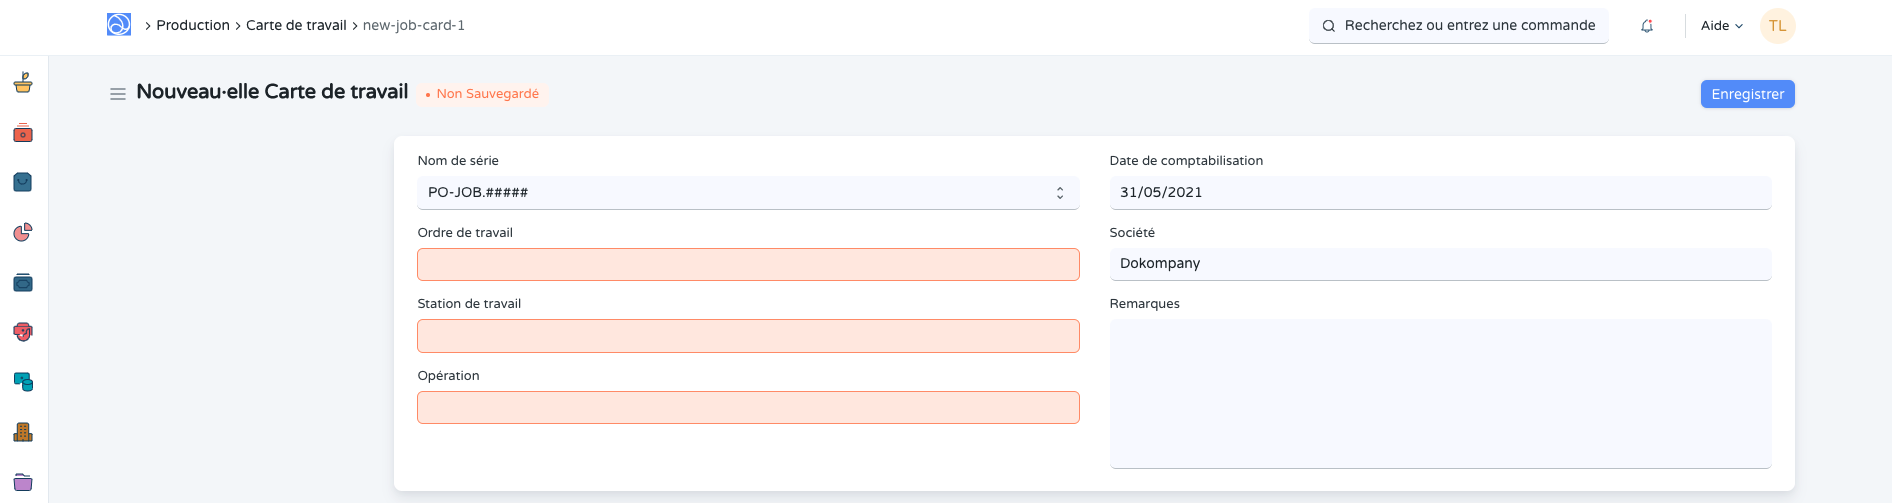Click the Ordre de travail field
This screenshot has width=1892, height=503.
(x=747, y=265)
